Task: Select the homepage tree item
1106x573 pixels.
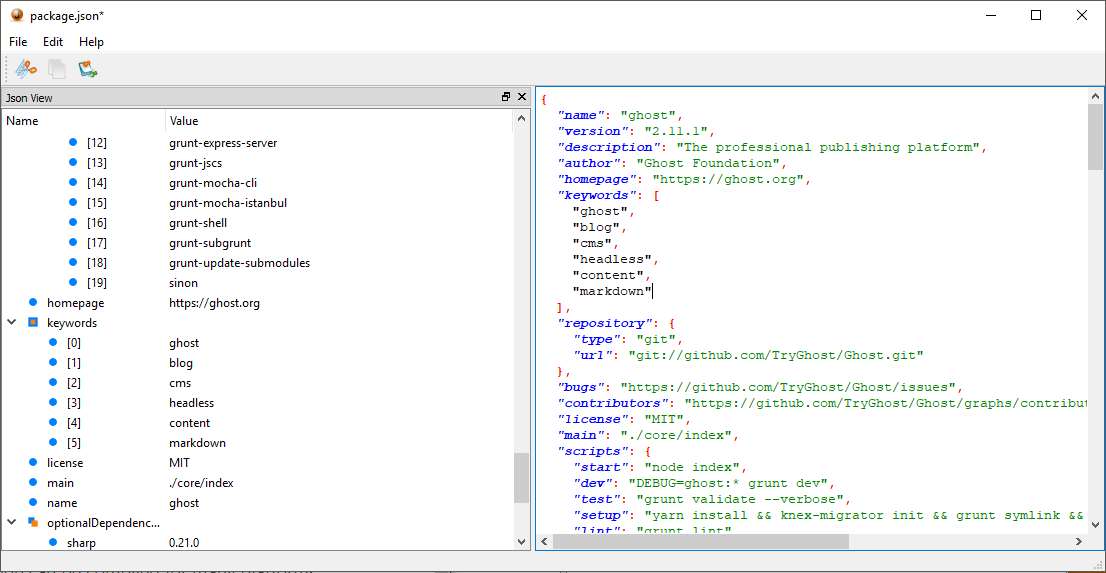Action: [x=75, y=303]
